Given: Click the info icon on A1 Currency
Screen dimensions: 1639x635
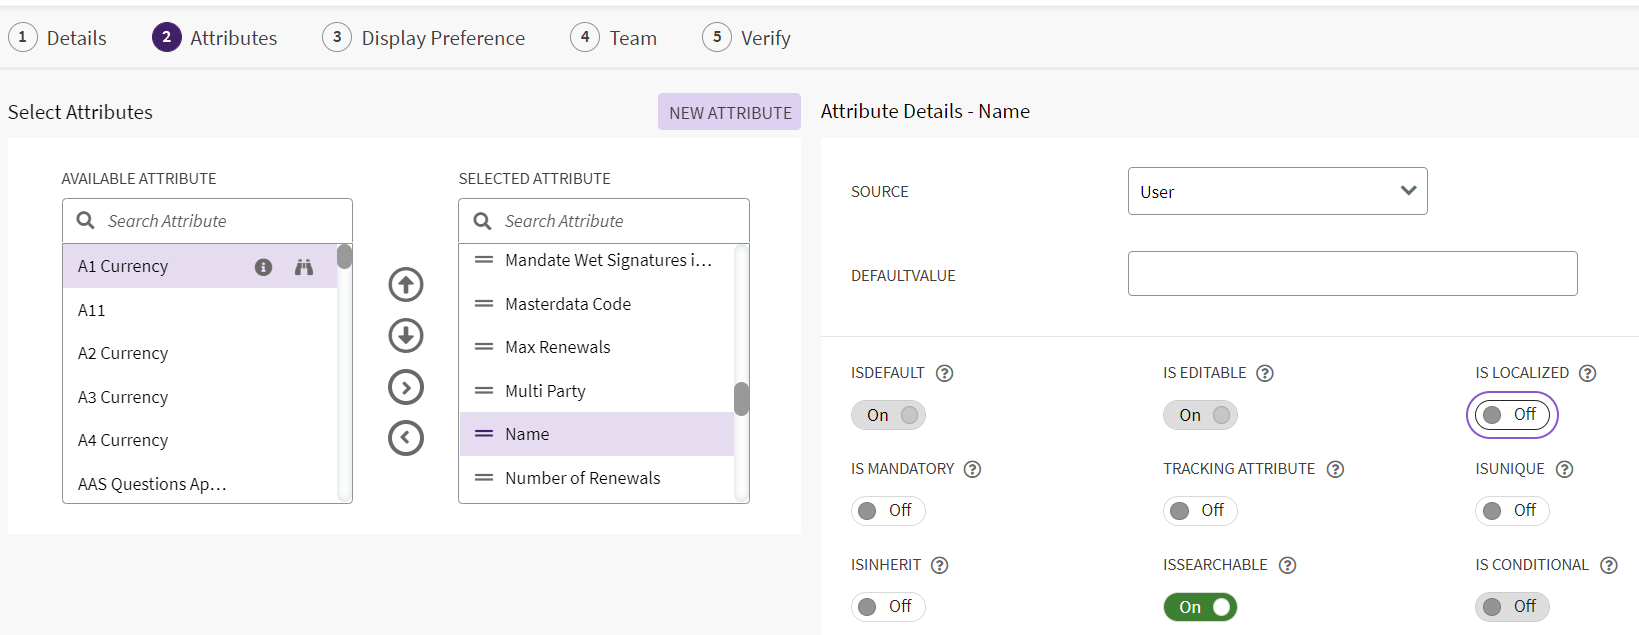Looking at the screenshot, I should tap(263, 267).
